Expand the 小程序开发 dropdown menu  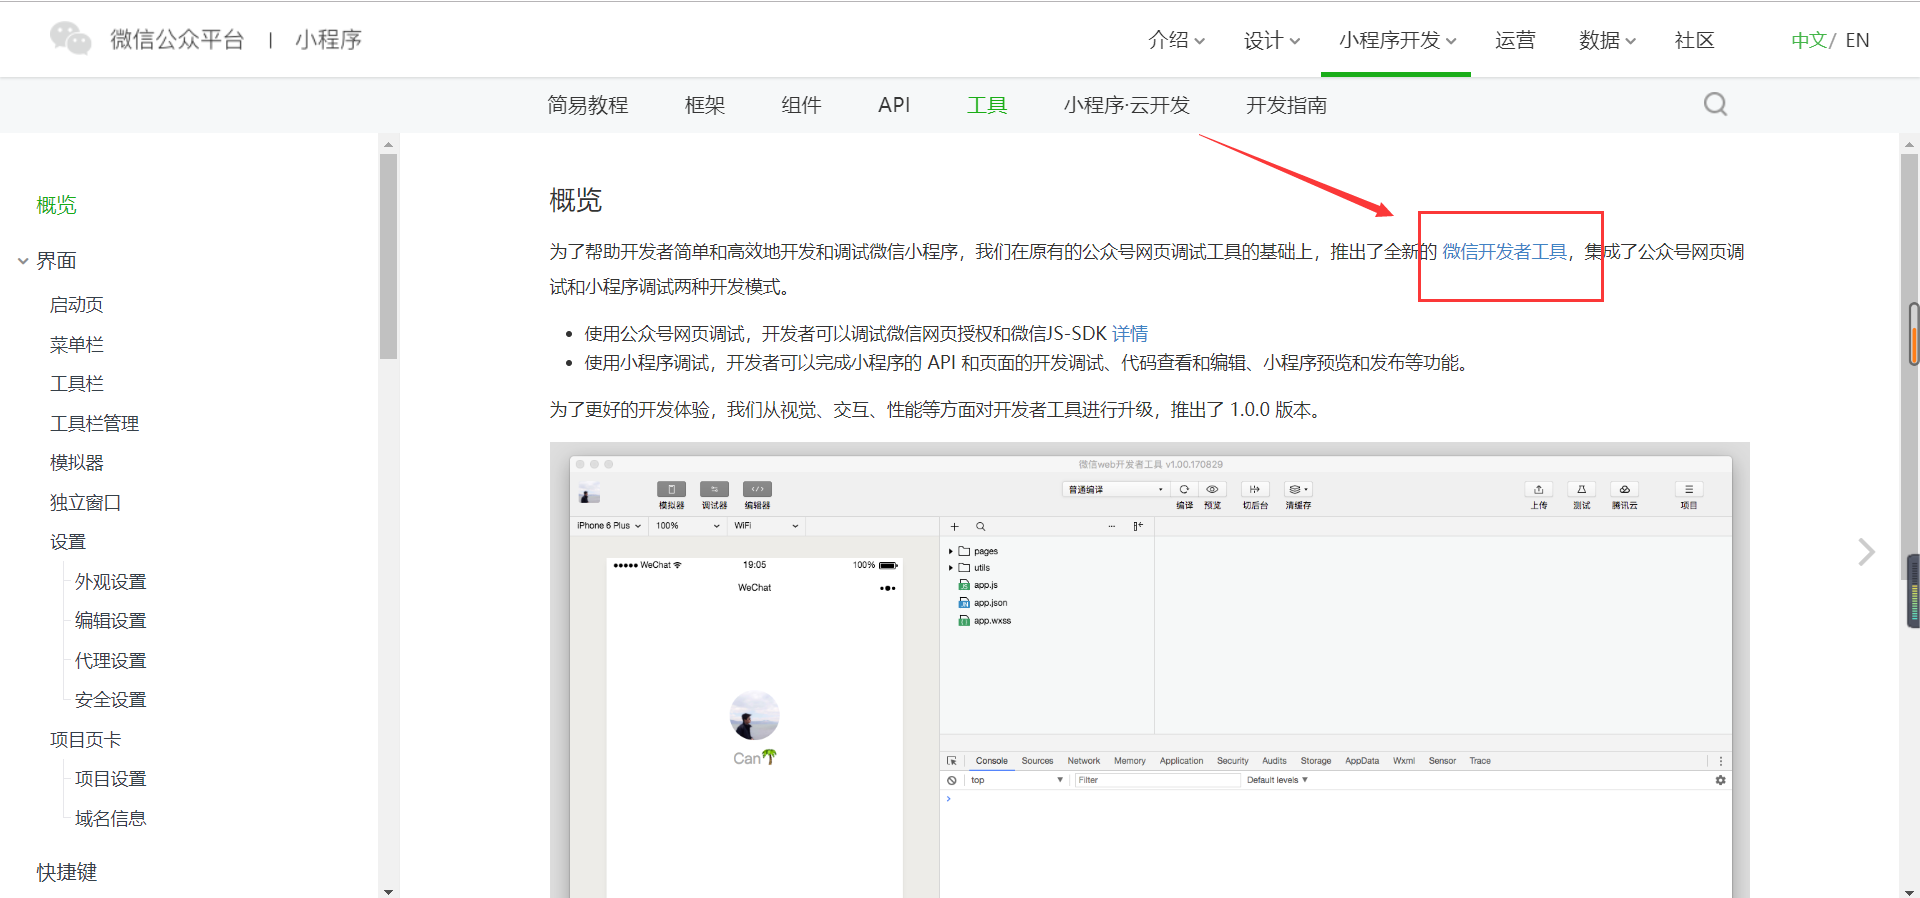(1397, 40)
